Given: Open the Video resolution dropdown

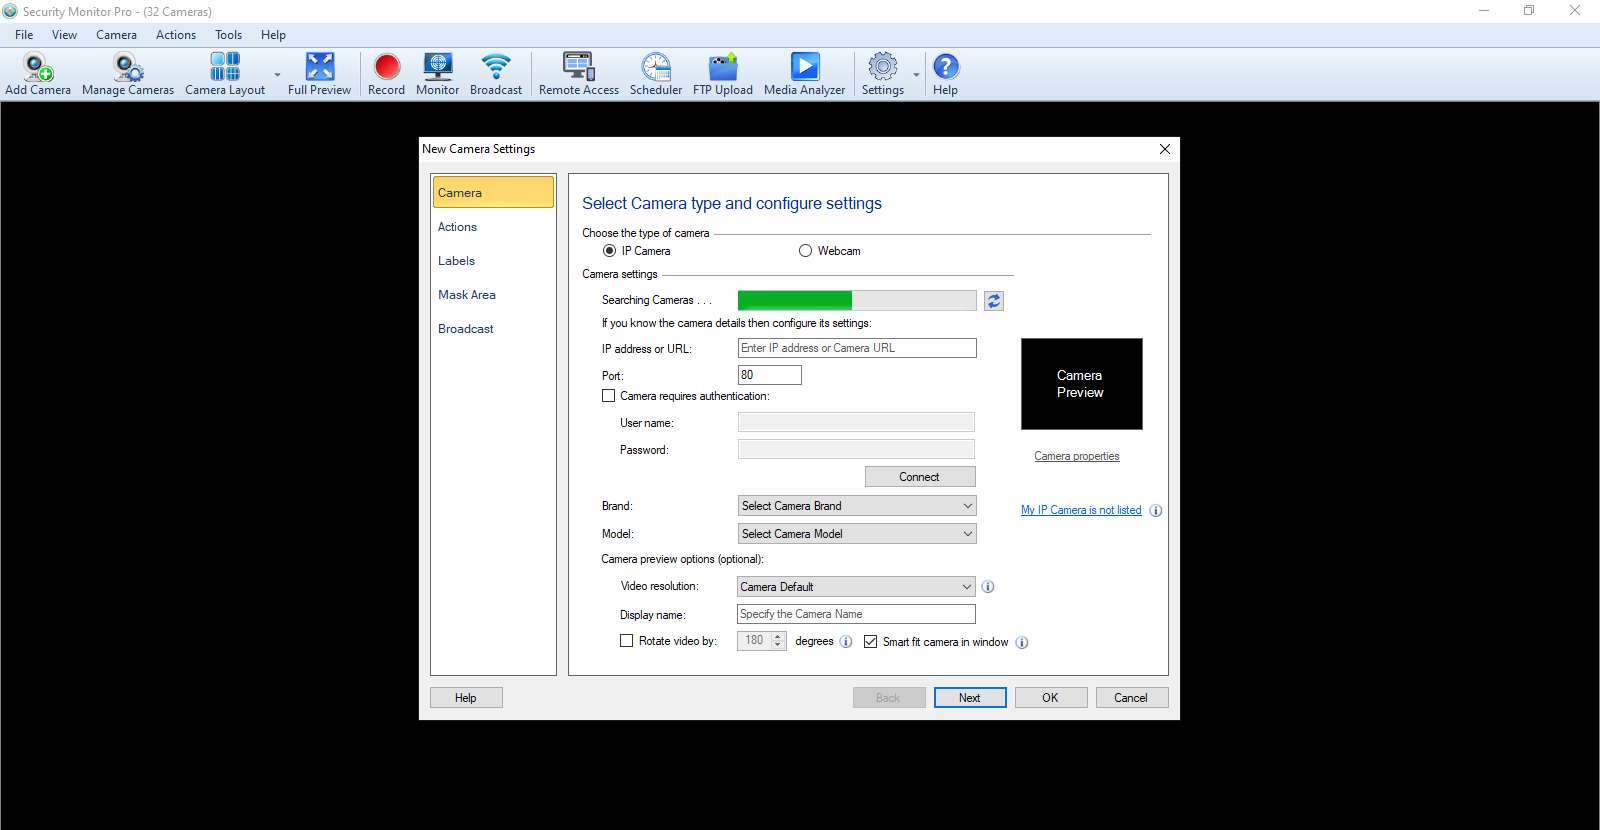Looking at the screenshot, I should click(857, 587).
